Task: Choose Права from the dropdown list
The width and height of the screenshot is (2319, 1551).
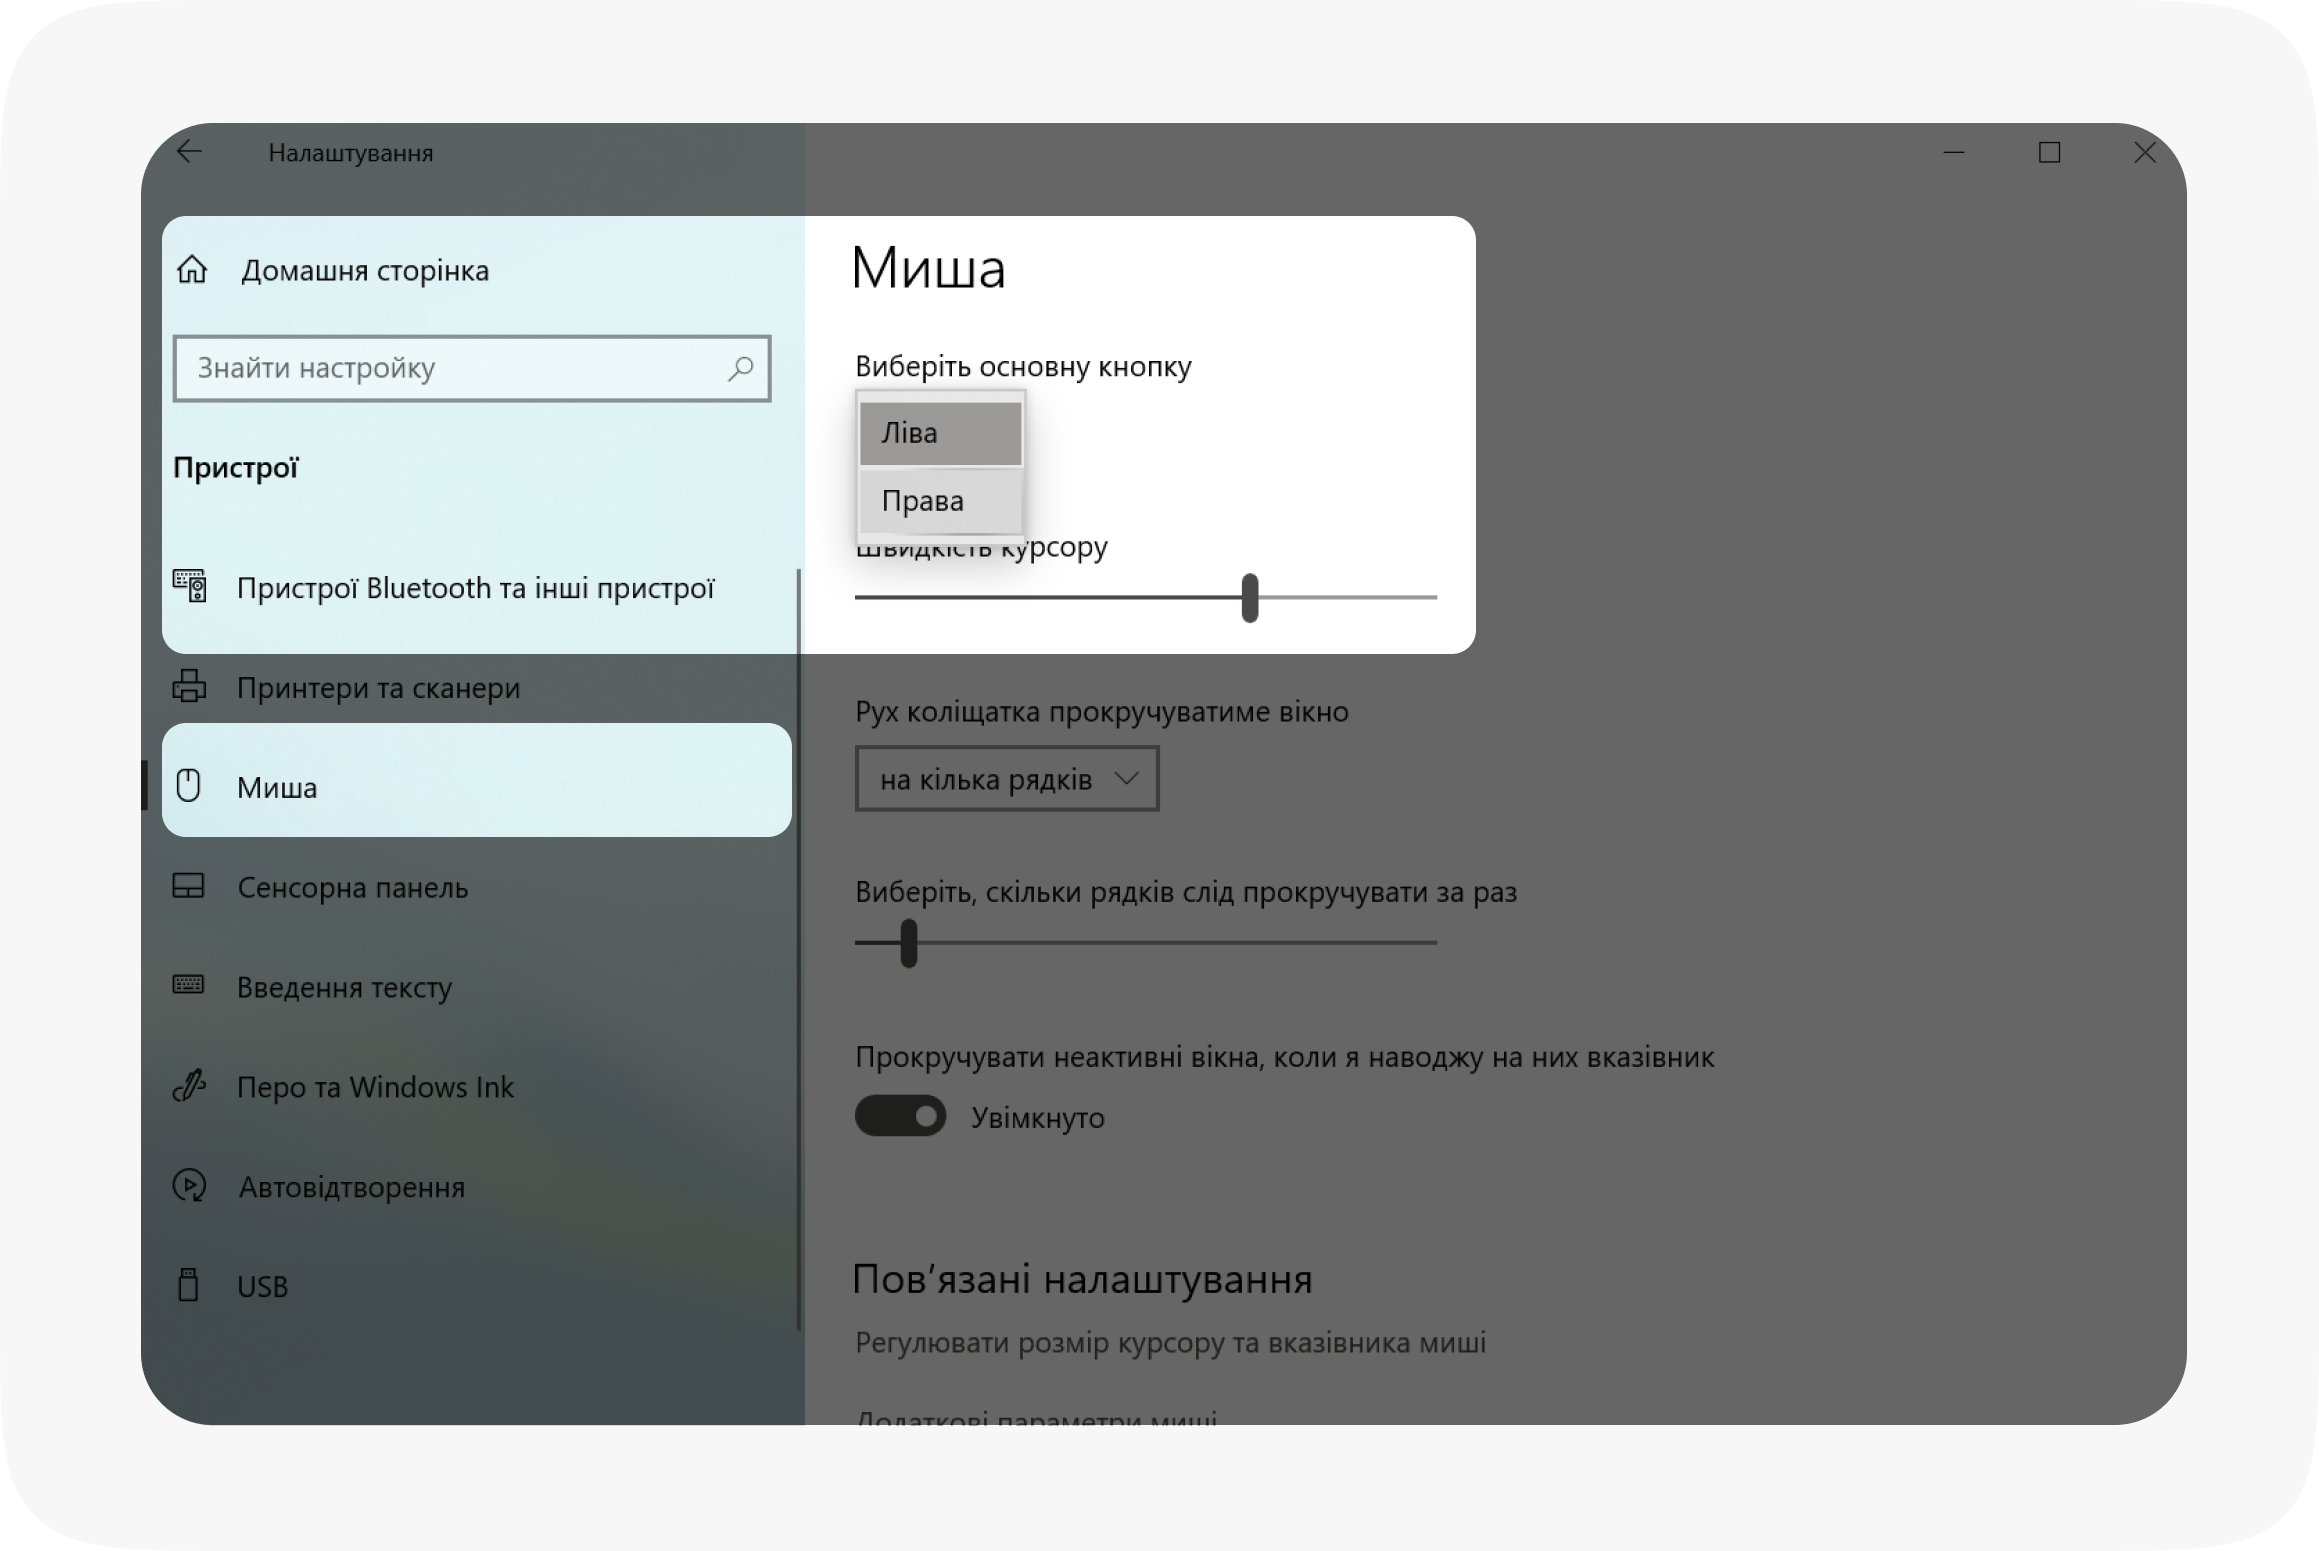Action: pyautogui.click(x=940, y=501)
